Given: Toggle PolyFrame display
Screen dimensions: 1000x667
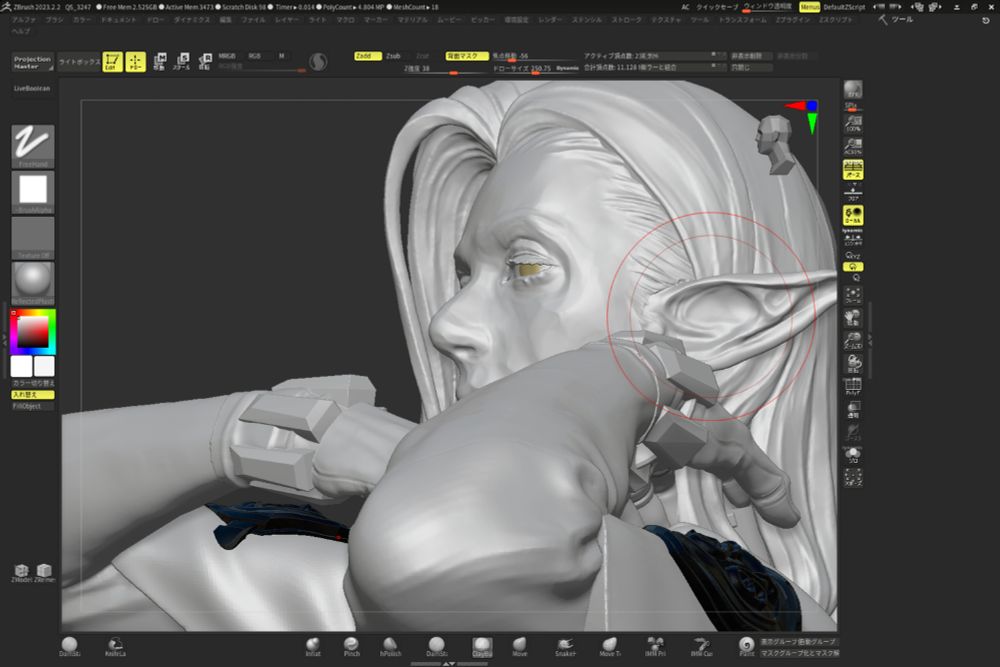Looking at the screenshot, I should (x=853, y=387).
